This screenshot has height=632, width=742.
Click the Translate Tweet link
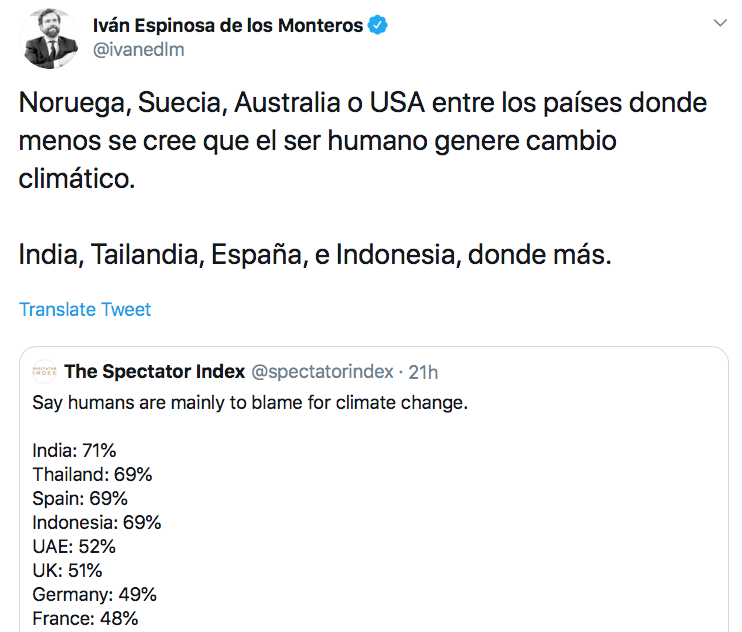click(x=85, y=309)
